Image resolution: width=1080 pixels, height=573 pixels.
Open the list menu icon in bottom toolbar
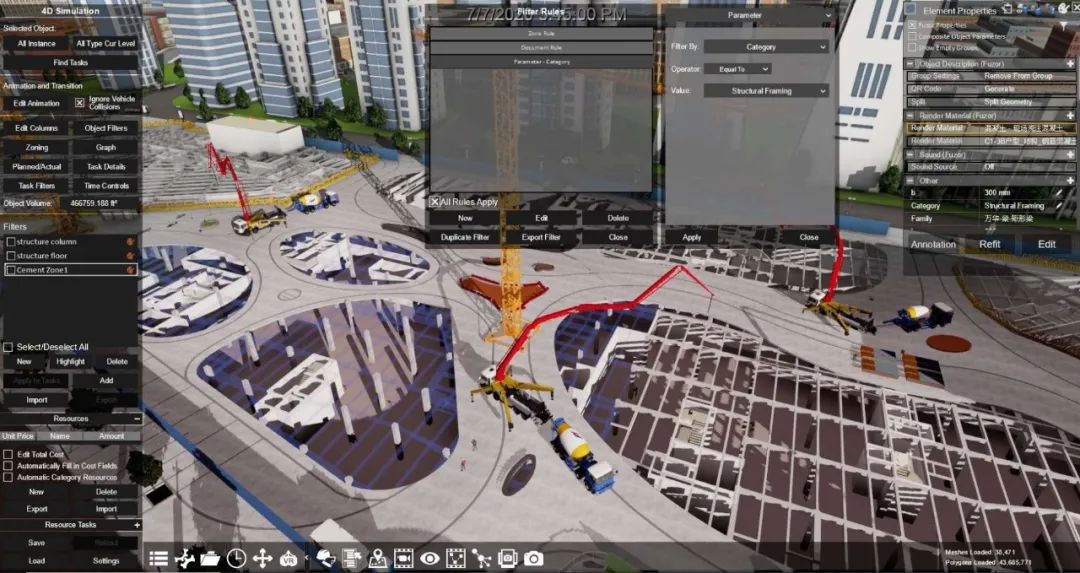click(x=158, y=559)
